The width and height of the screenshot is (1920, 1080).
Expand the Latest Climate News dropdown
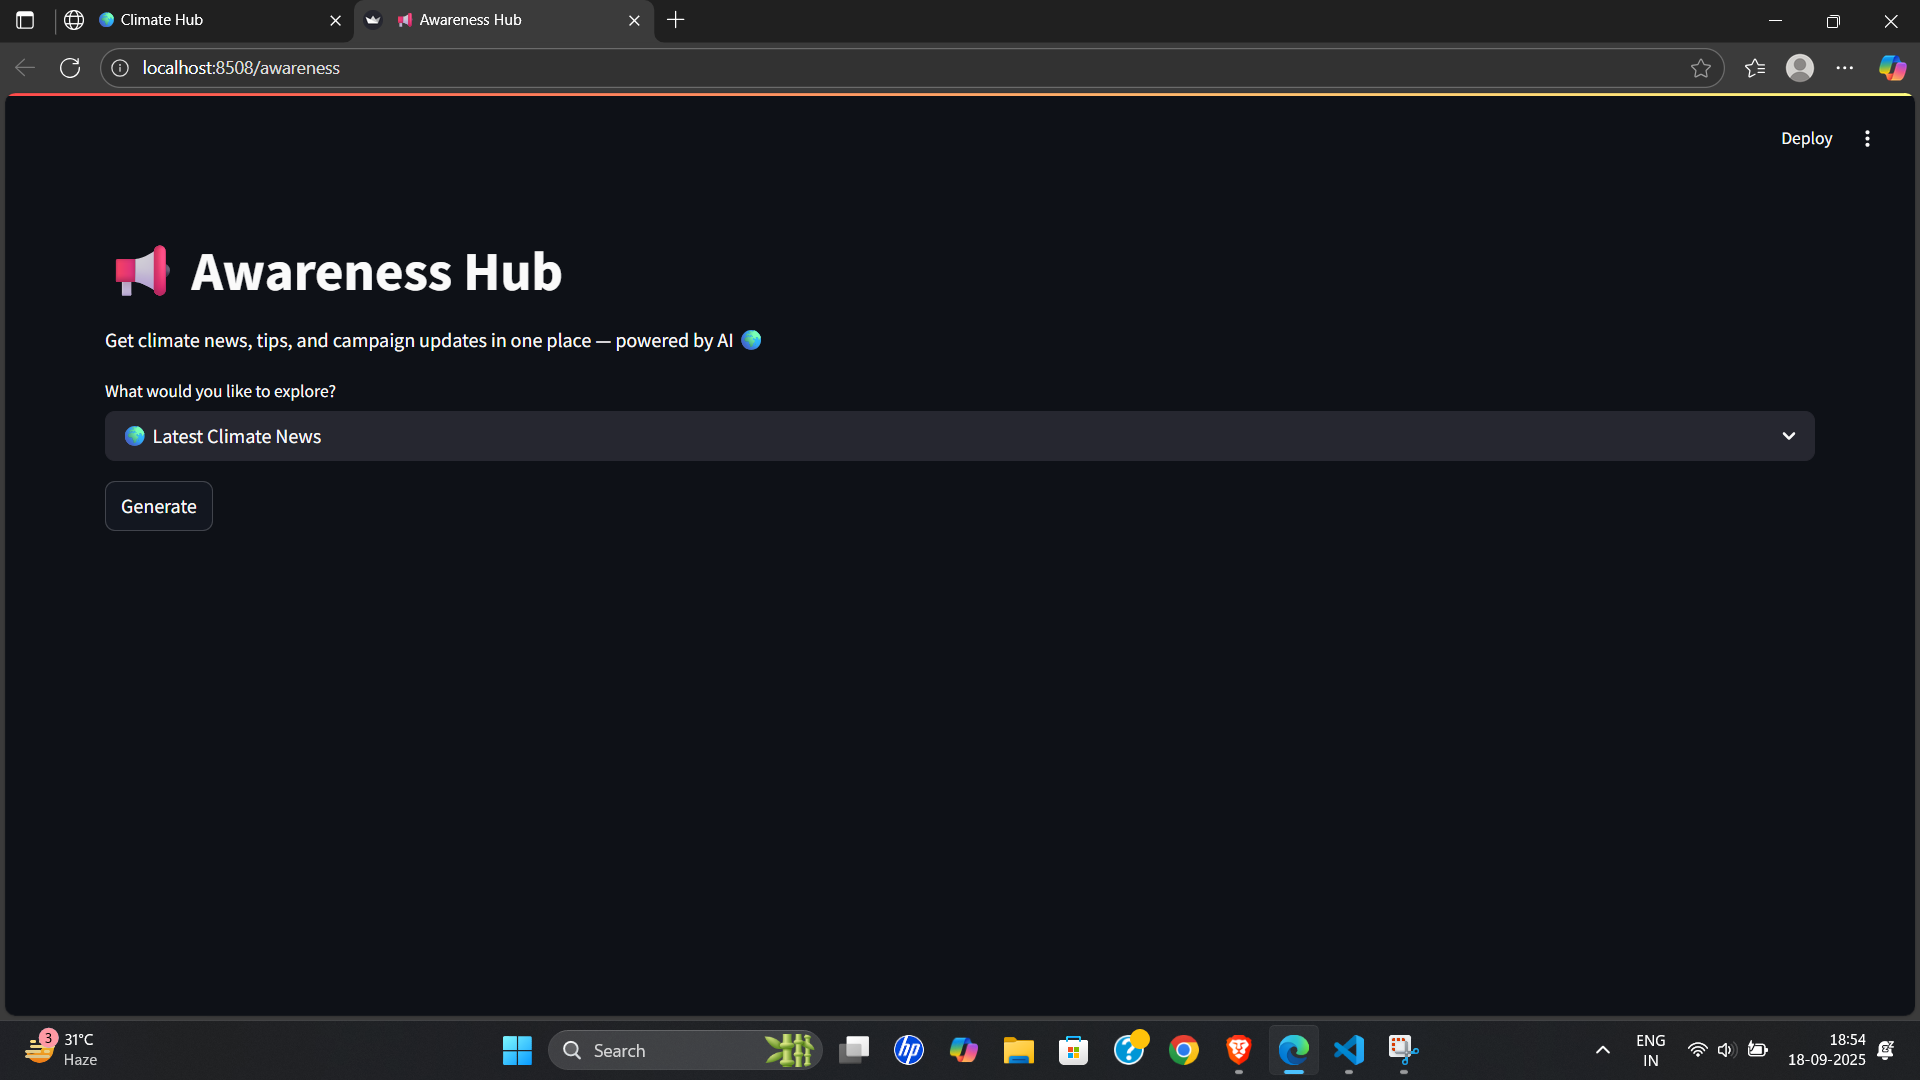(1788, 436)
